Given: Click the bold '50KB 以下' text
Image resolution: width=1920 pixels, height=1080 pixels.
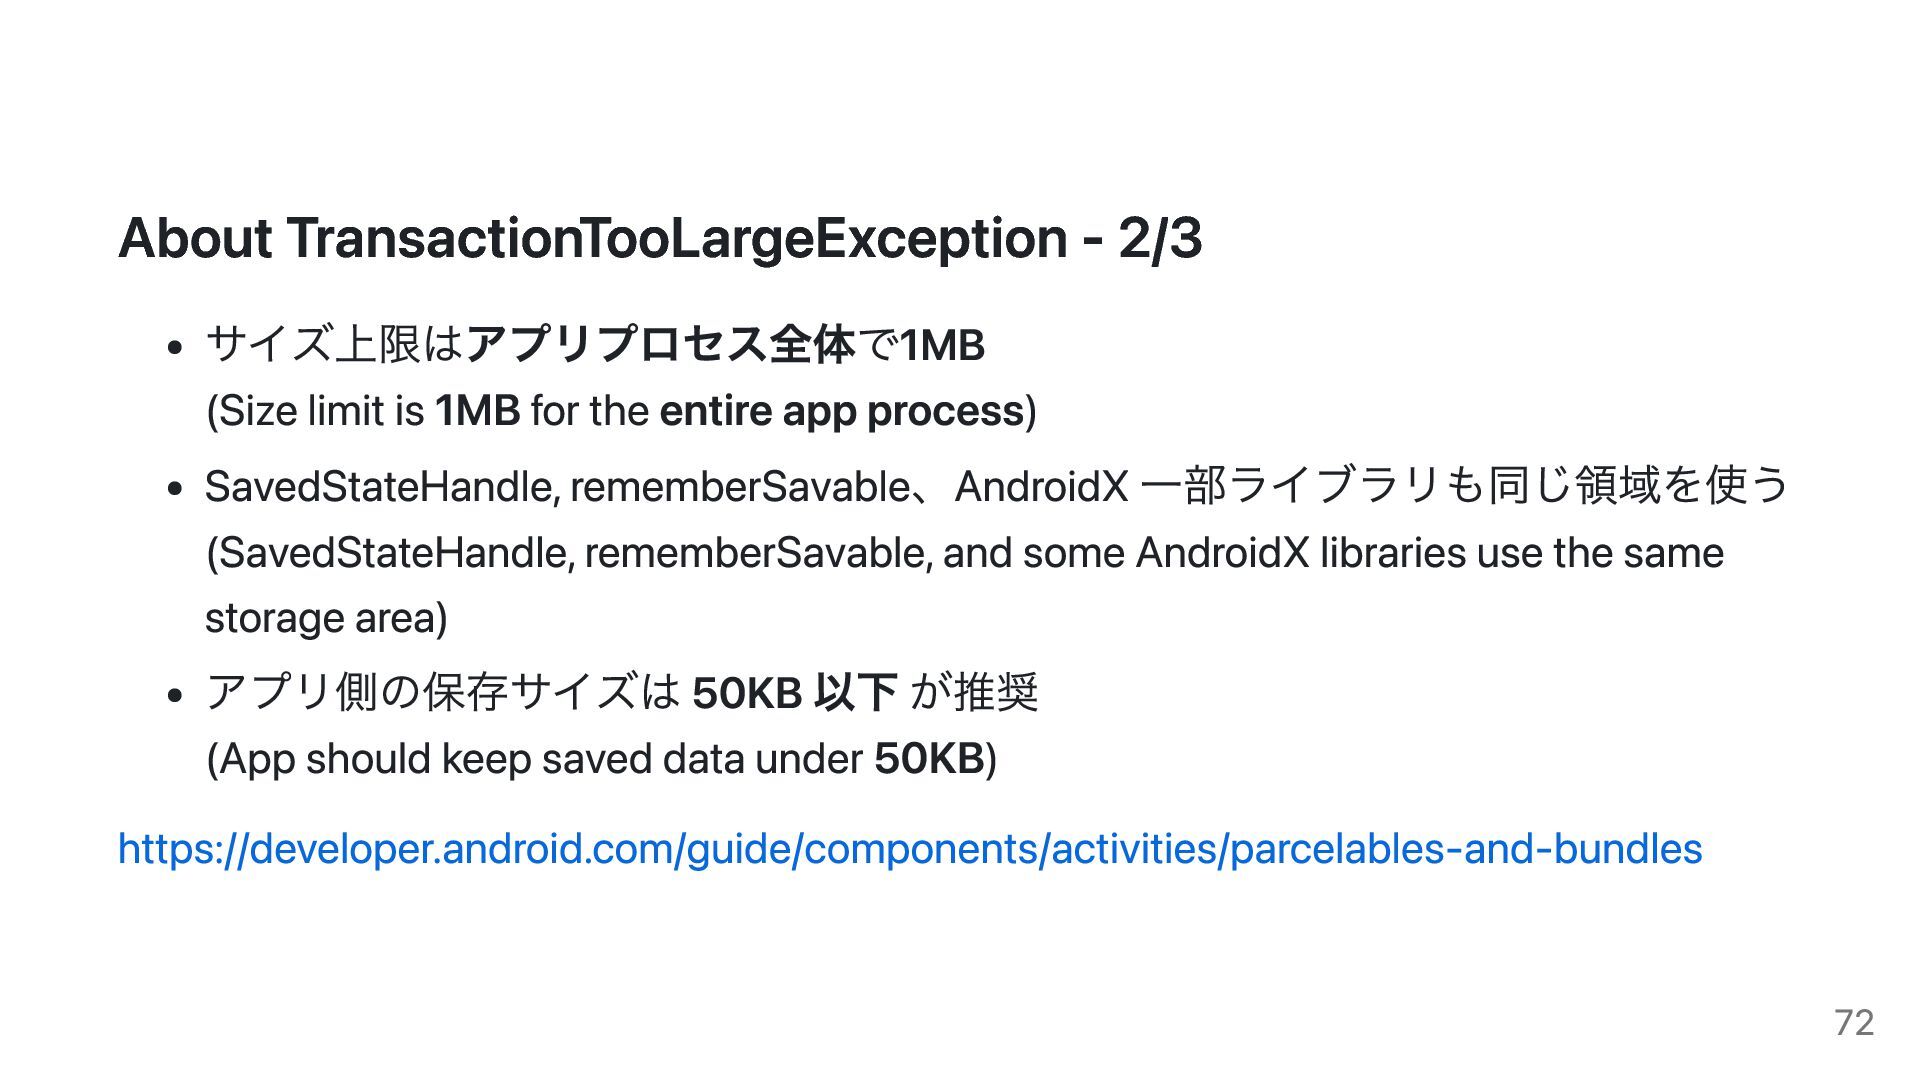Looking at the screenshot, I should [795, 693].
